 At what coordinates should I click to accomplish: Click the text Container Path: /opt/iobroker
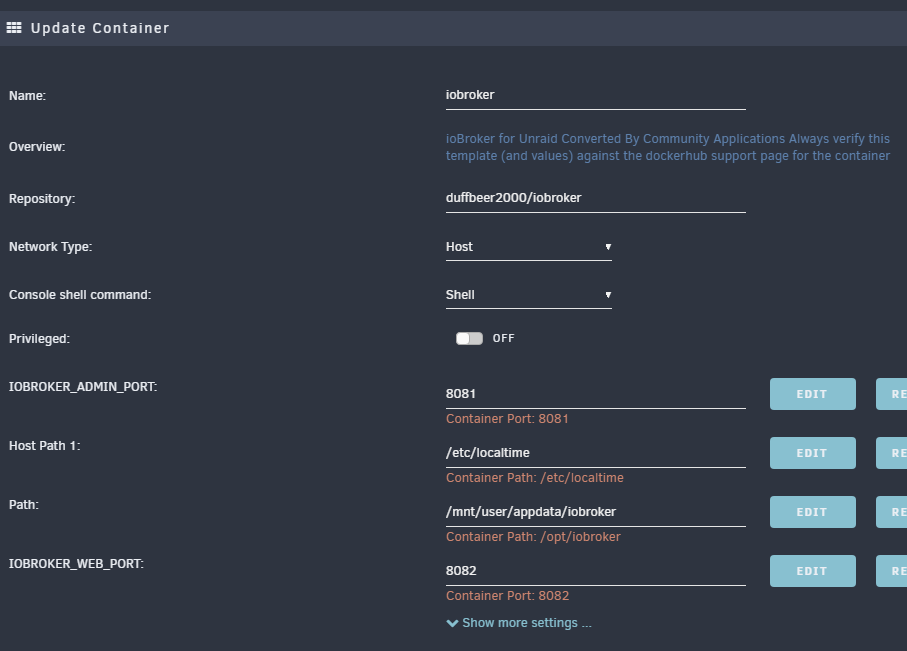(533, 537)
